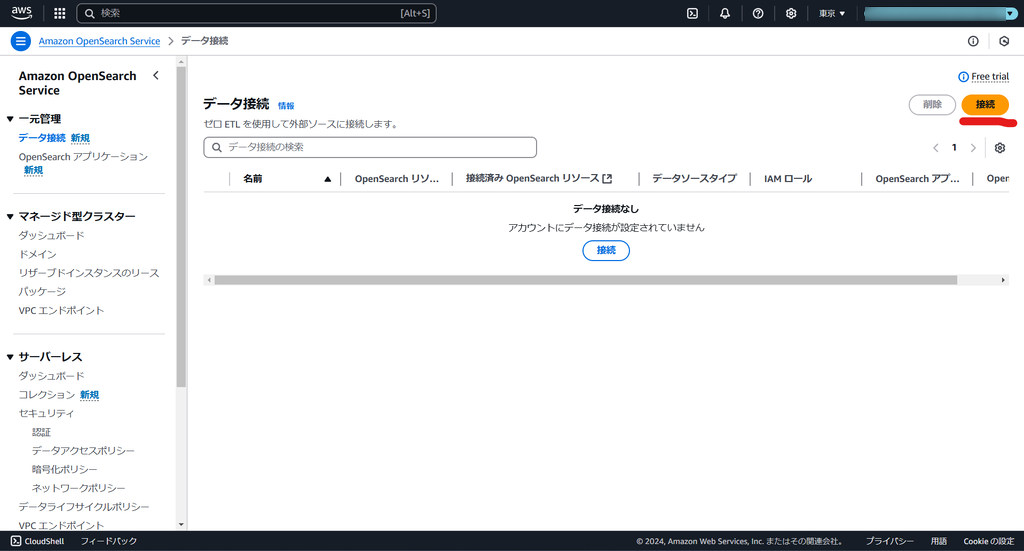Viewport: 1024px width, 551px height.
Task: Open 暗号化ポリシー
Action: pos(65,469)
